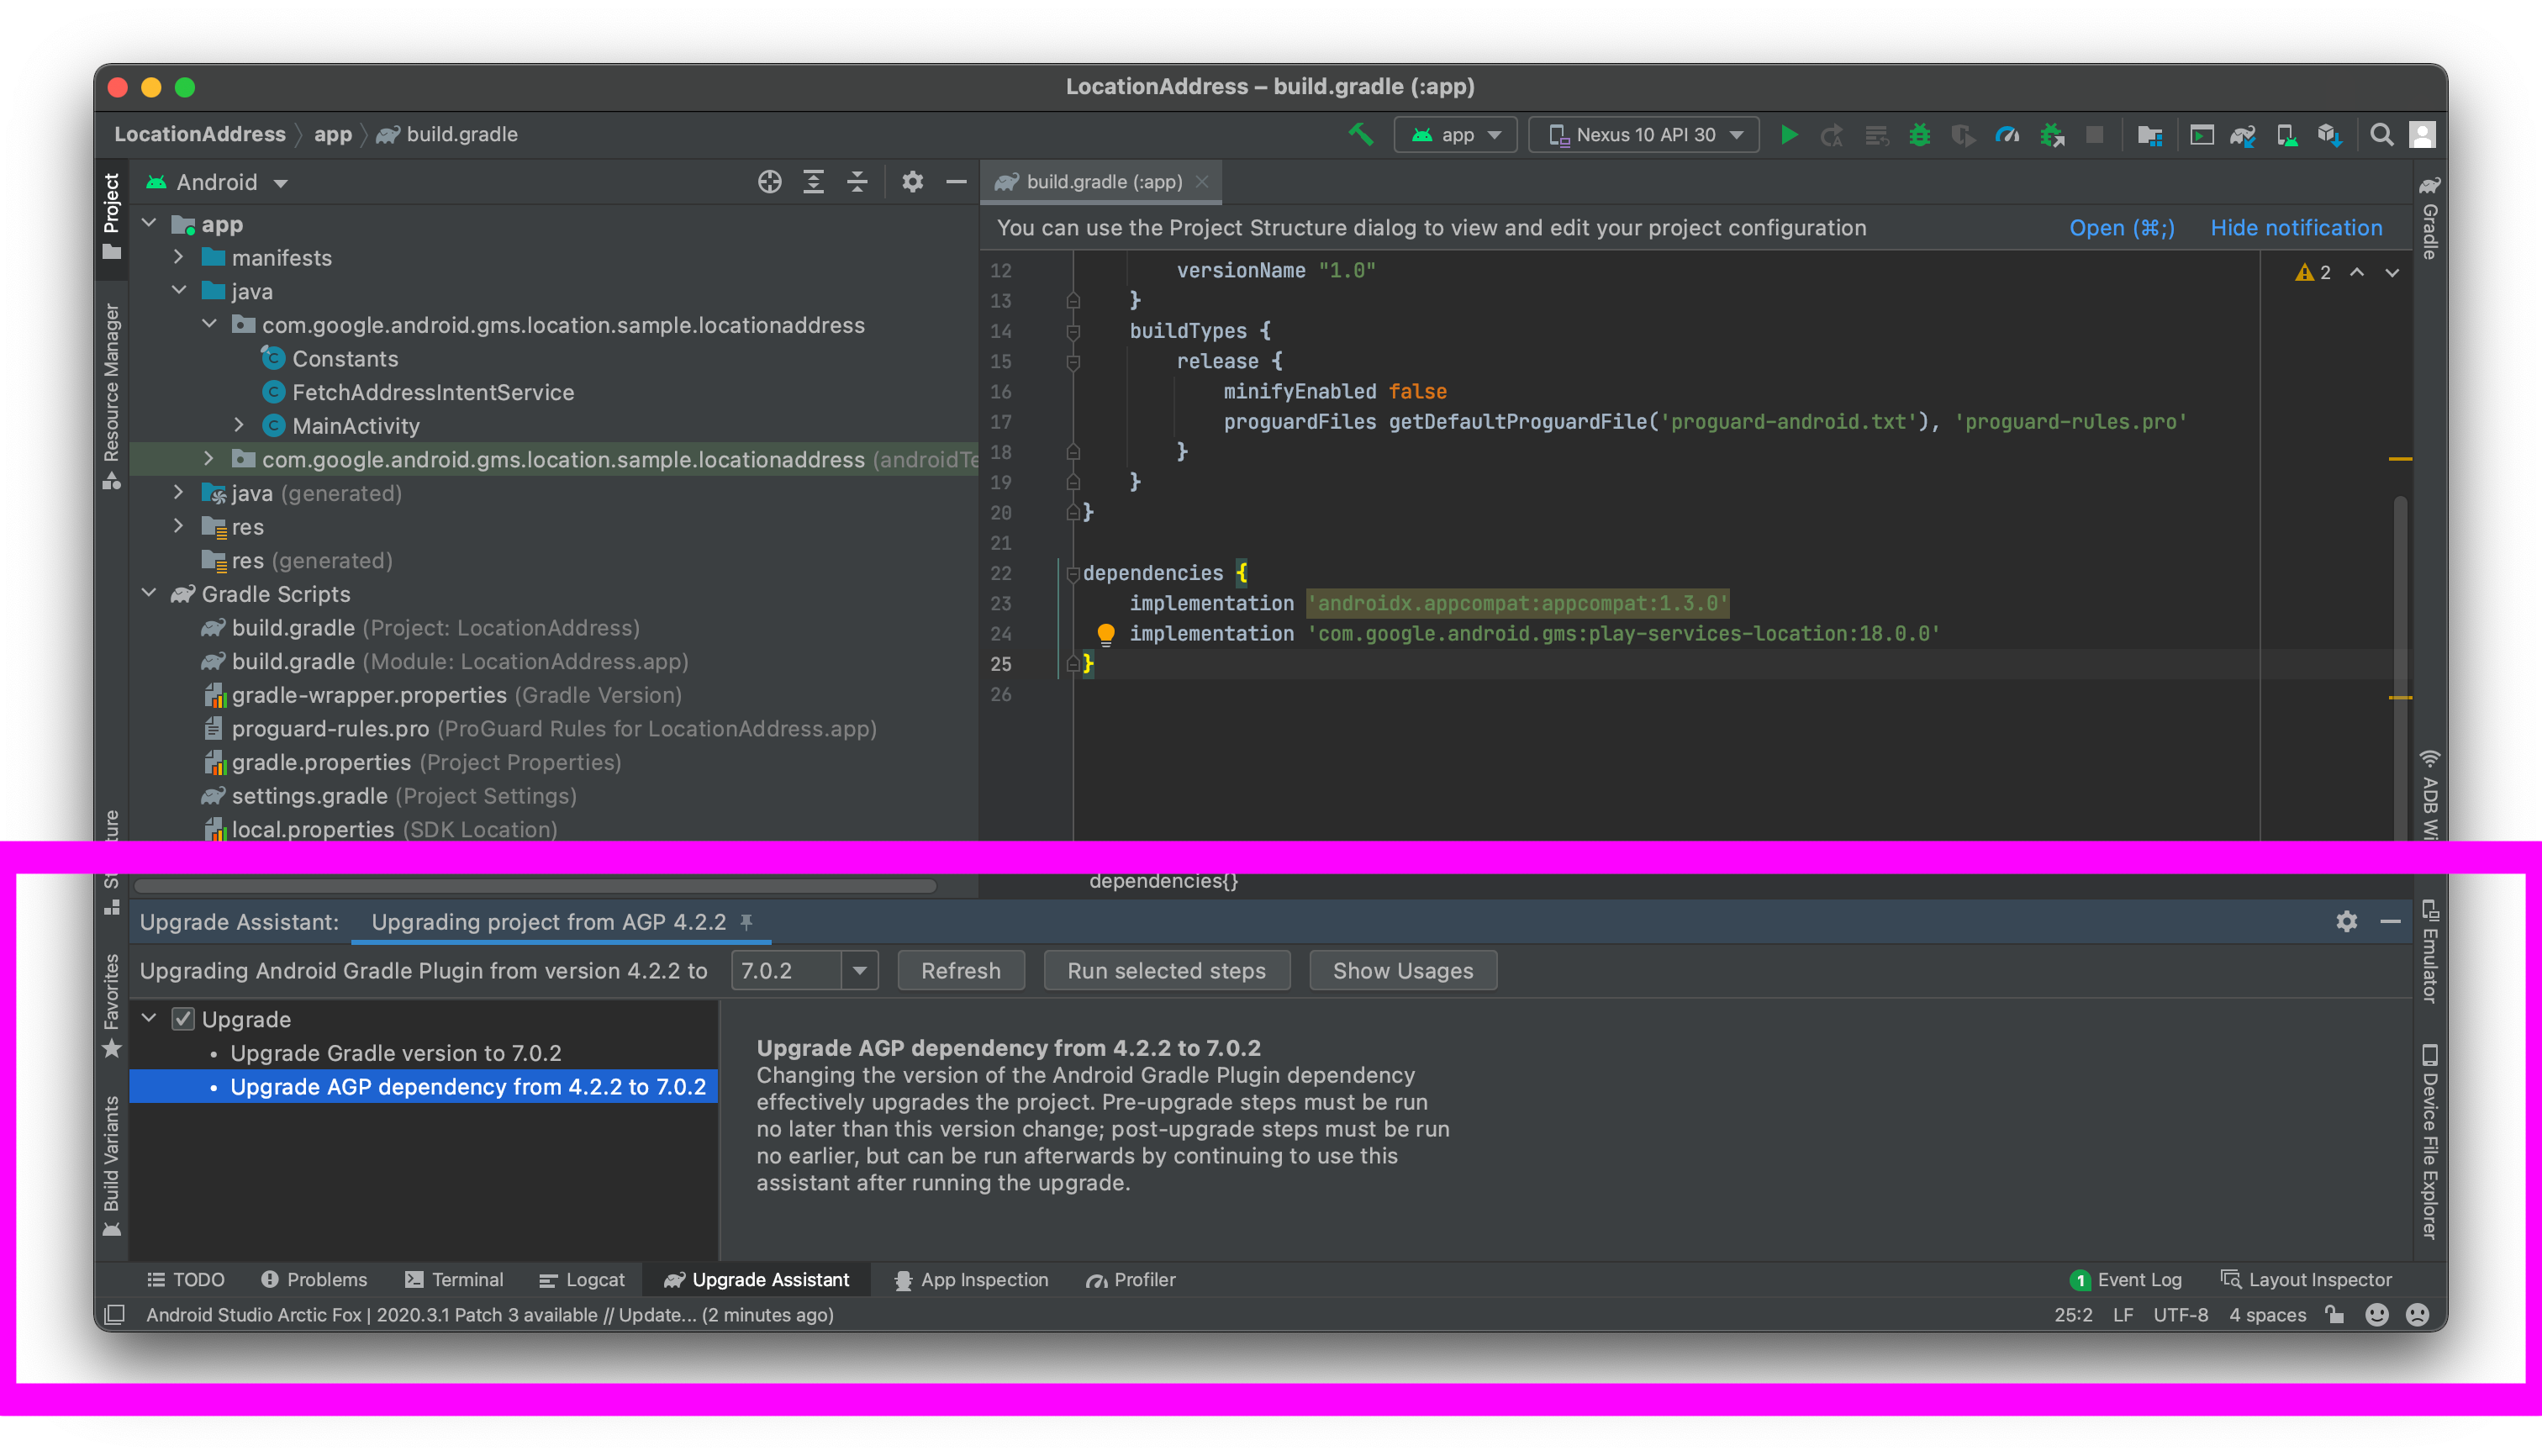Click the Sync Project with Gradle icon
Screen dimensions: 2542x1456
click(2242, 134)
